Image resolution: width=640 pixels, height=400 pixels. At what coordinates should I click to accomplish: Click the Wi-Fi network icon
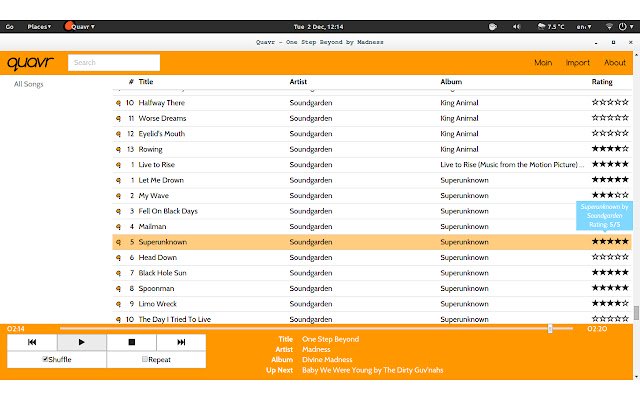609,27
